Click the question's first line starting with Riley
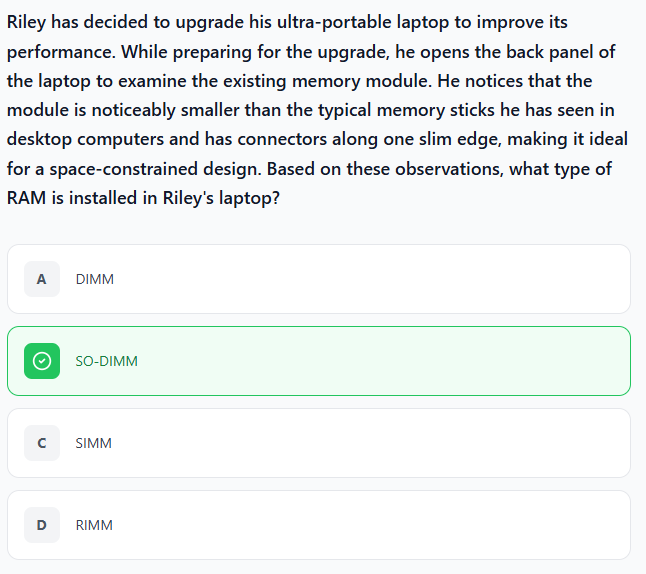 (x=287, y=22)
